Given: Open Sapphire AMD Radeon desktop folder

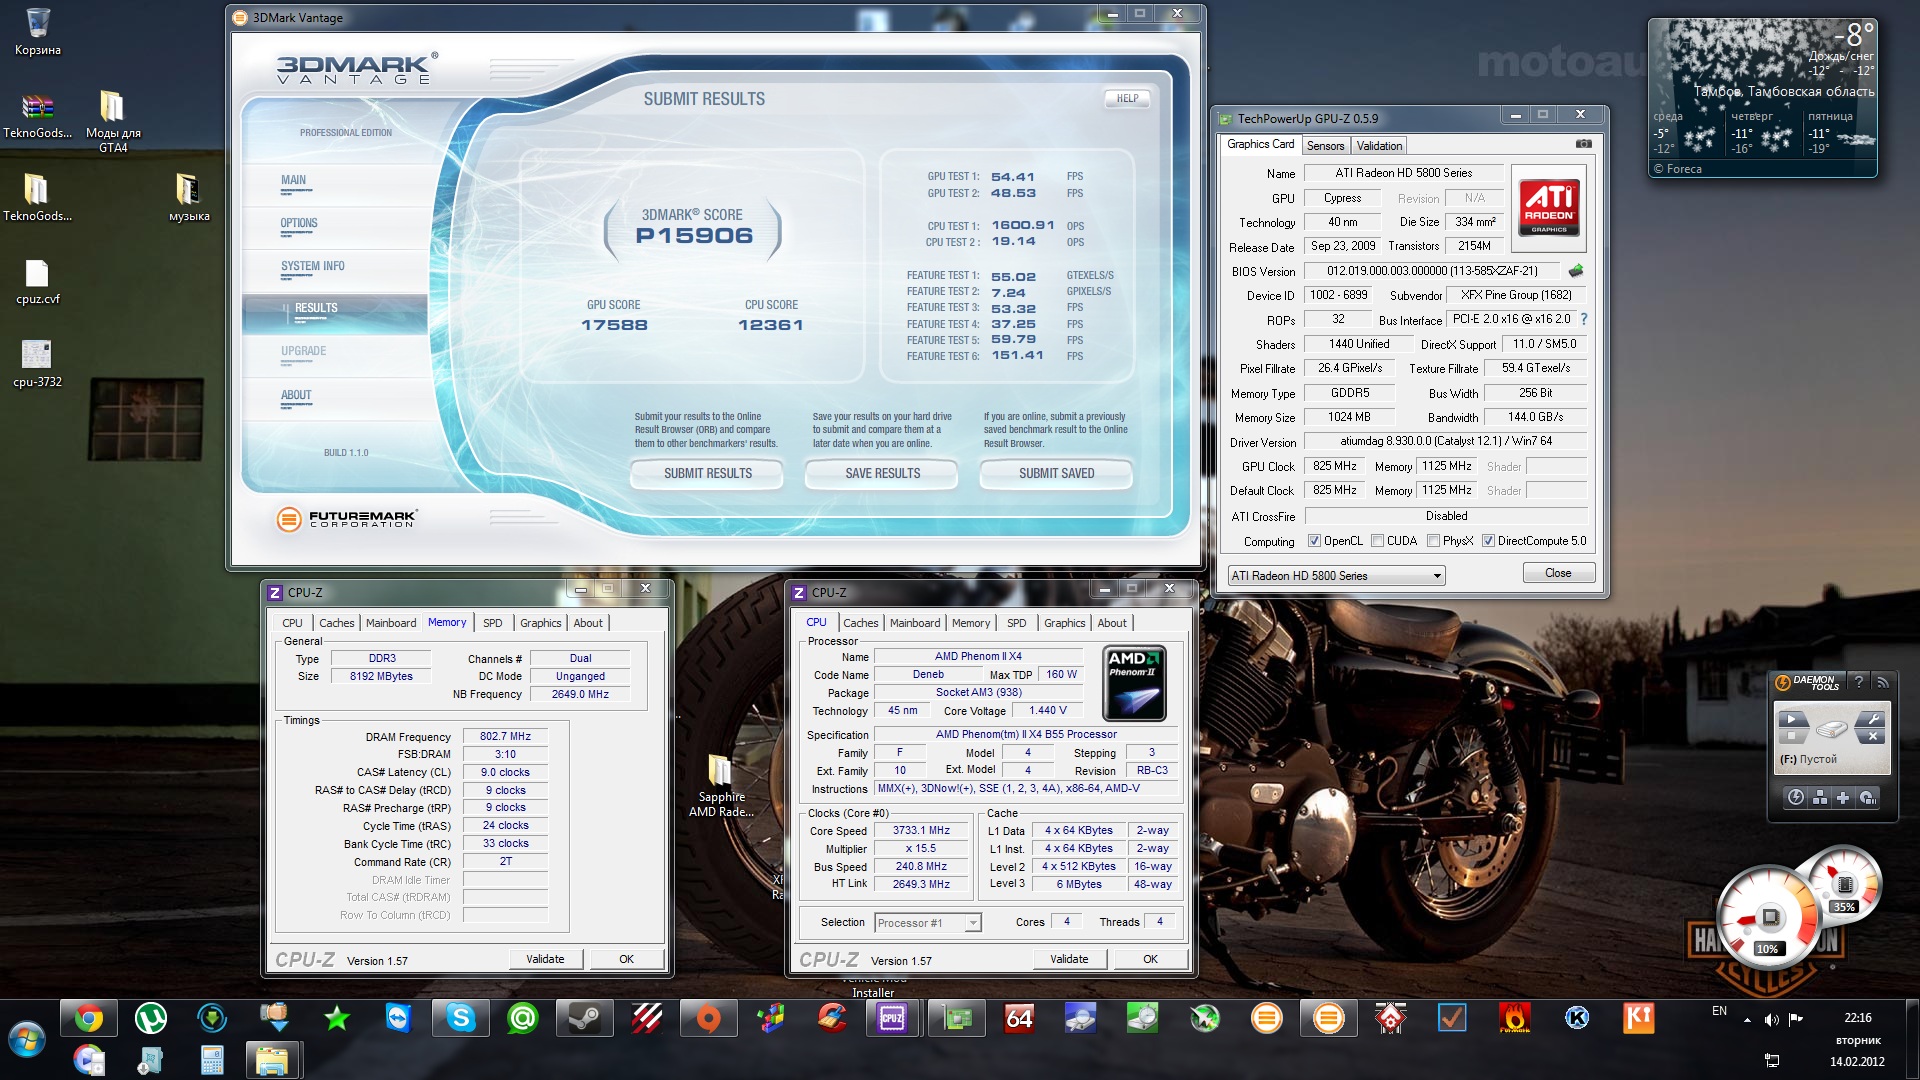Looking at the screenshot, I should coord(721,786).
